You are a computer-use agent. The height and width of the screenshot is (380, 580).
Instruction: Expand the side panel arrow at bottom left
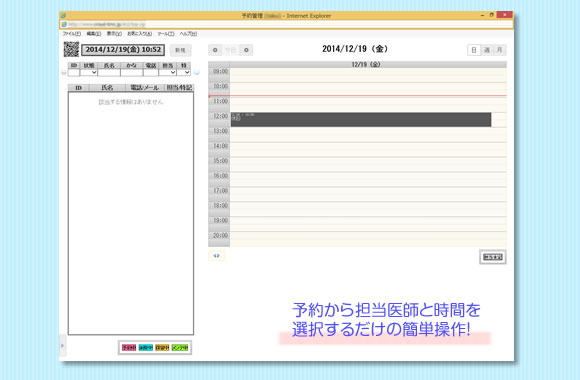point(63,346)
